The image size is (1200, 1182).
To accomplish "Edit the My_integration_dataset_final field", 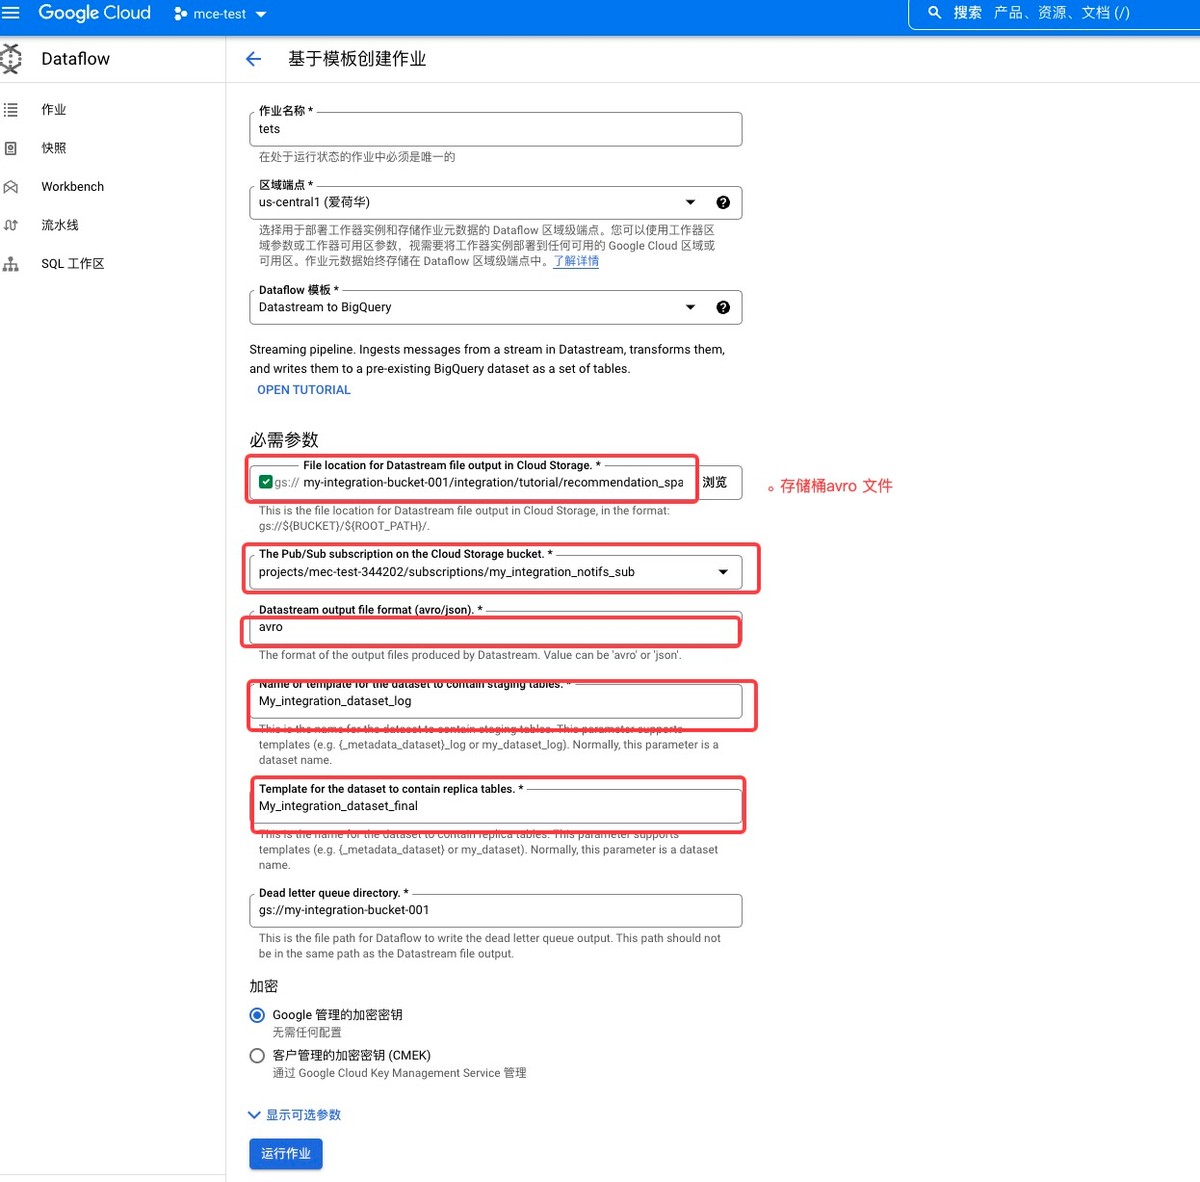I will (495, 806).
